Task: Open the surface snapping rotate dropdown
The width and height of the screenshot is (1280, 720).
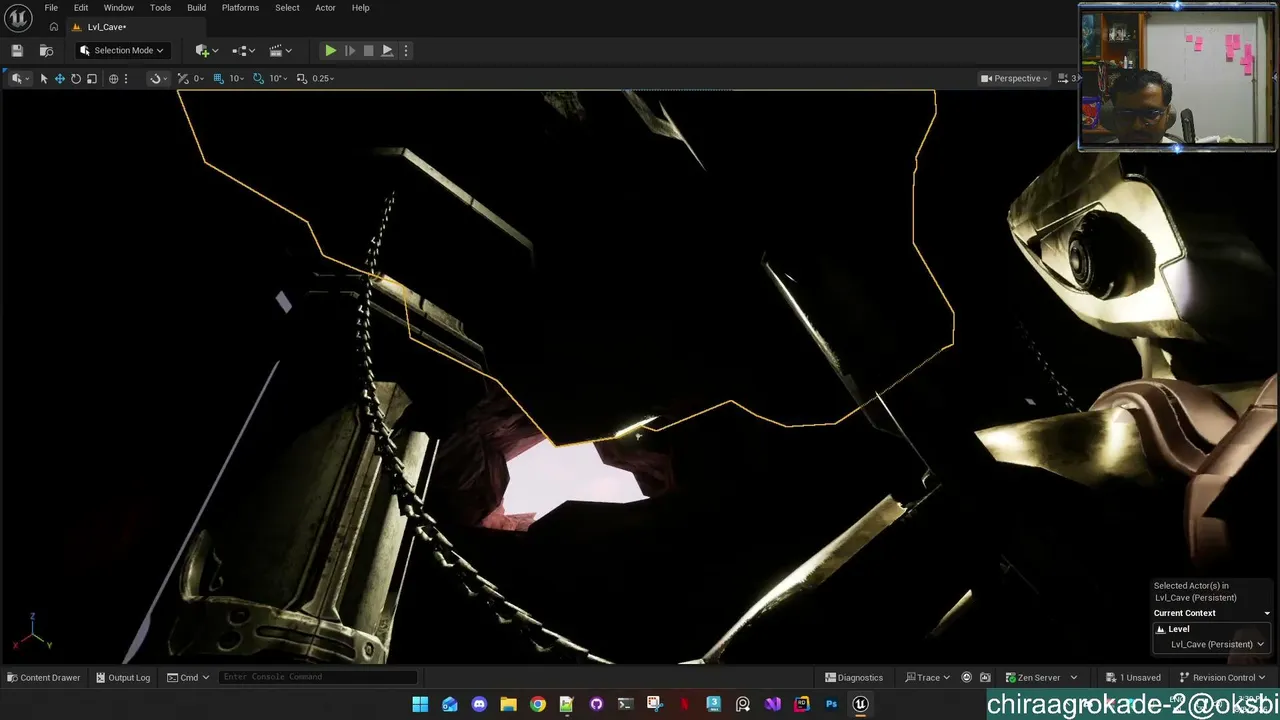Action: tap(158, 78)
